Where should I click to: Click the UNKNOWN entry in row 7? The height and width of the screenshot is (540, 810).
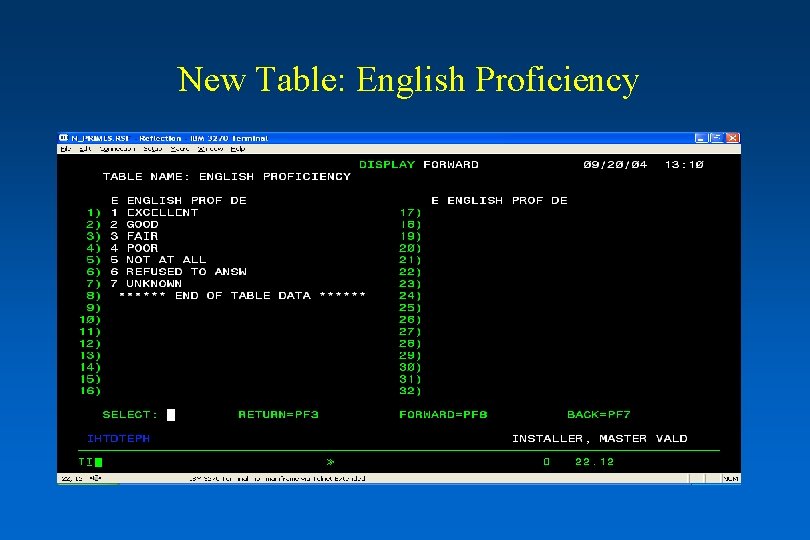154,284
